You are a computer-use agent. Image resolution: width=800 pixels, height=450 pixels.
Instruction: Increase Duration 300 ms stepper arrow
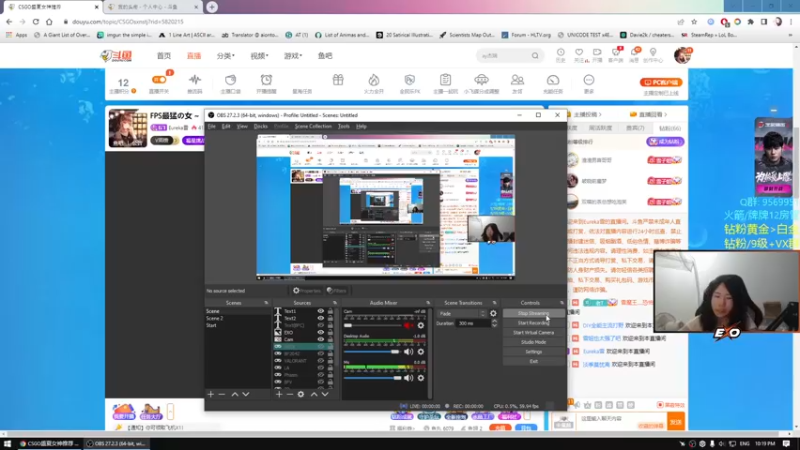(x=494, y=321)
